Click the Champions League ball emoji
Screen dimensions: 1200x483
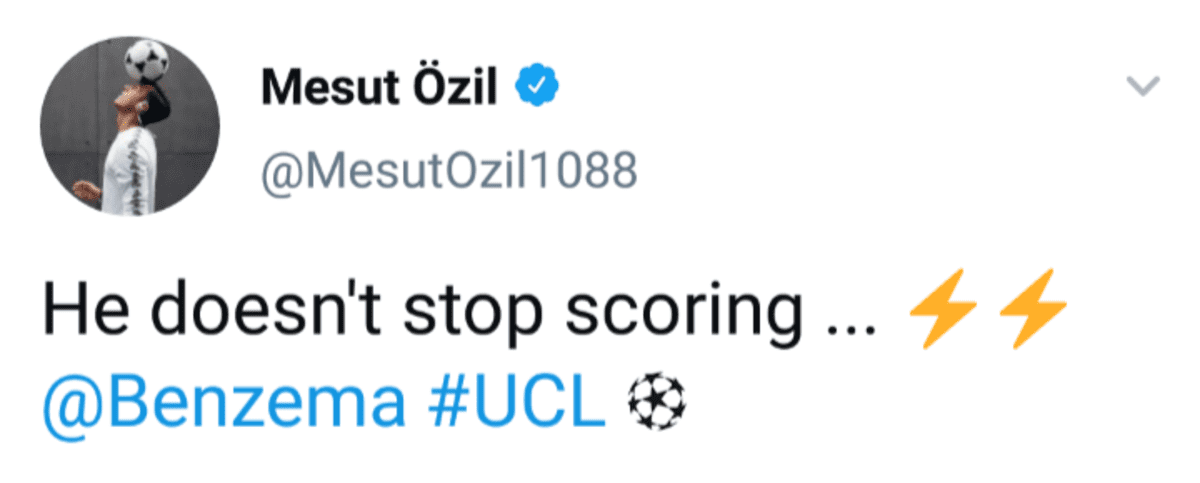658,403
